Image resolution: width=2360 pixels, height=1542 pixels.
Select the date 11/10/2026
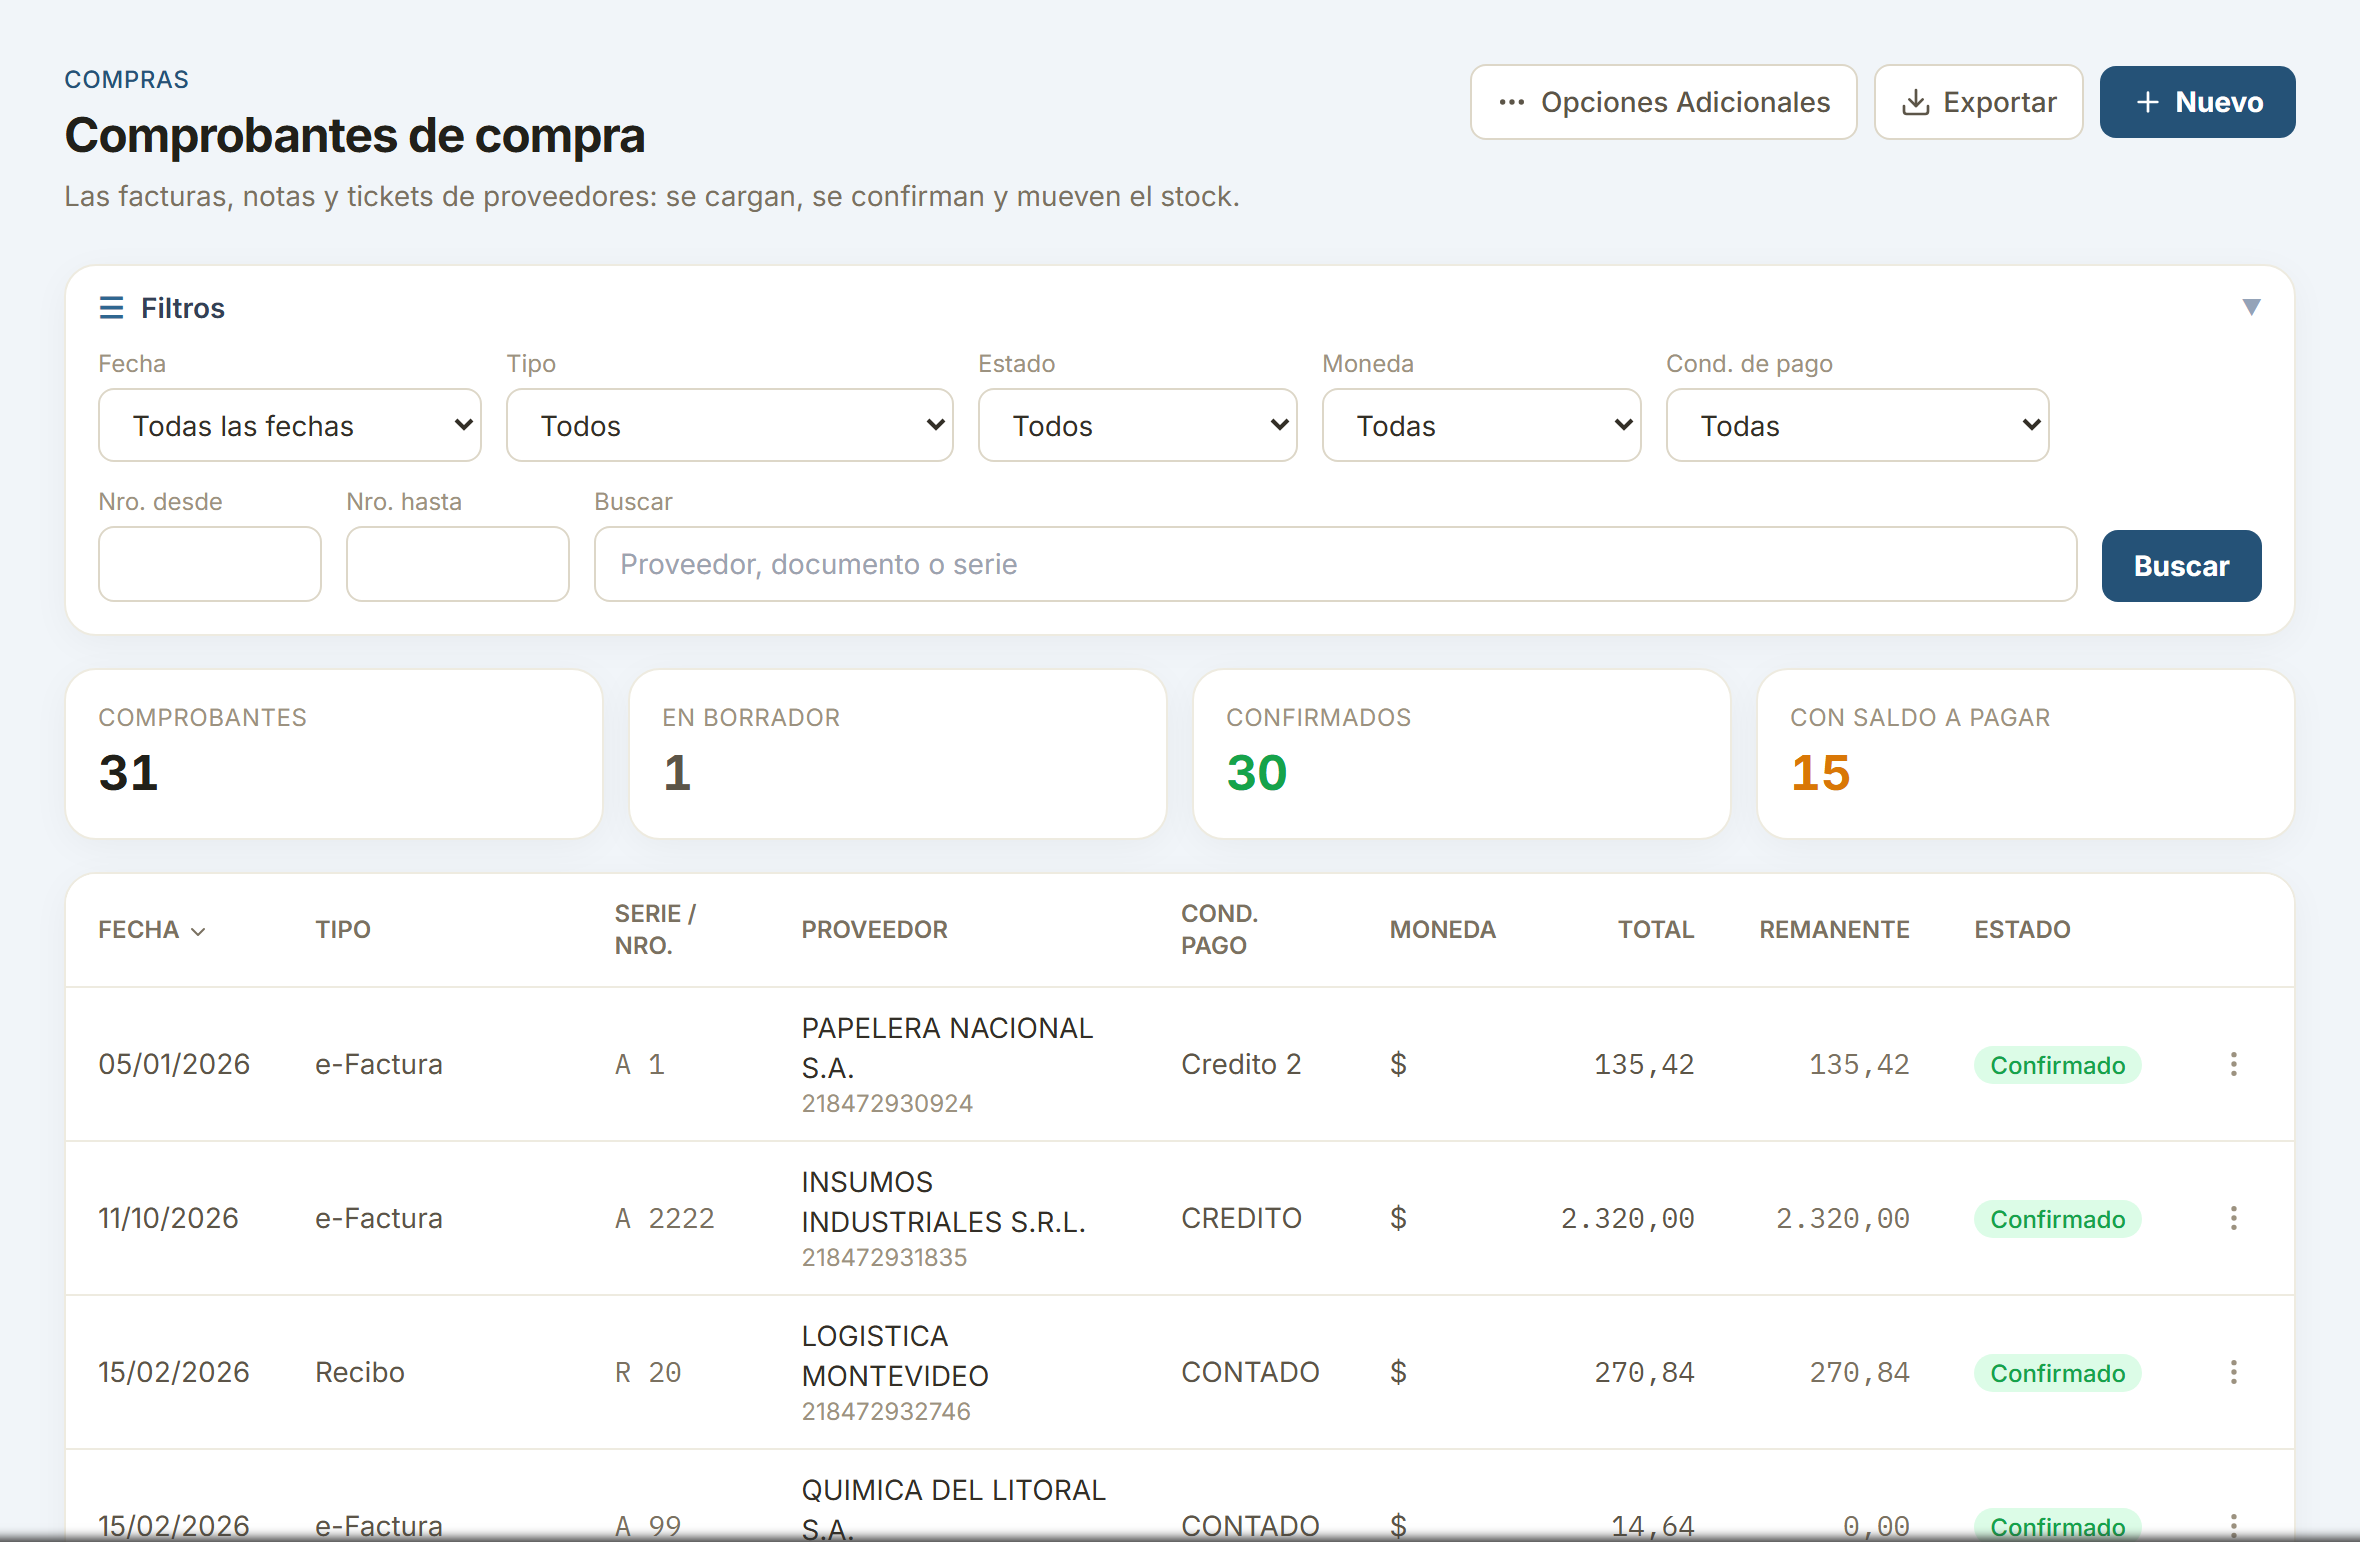(x=168, y=1218)
